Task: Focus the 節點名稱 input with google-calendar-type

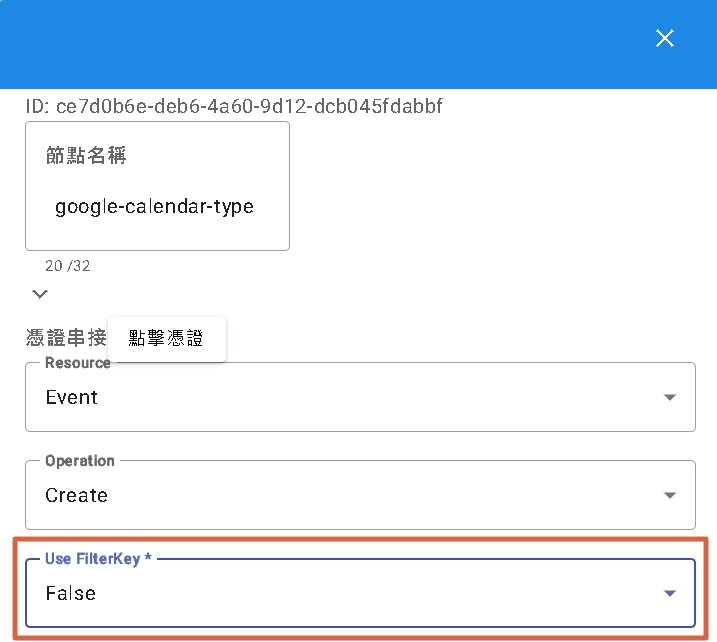Action: click(155, 207)
